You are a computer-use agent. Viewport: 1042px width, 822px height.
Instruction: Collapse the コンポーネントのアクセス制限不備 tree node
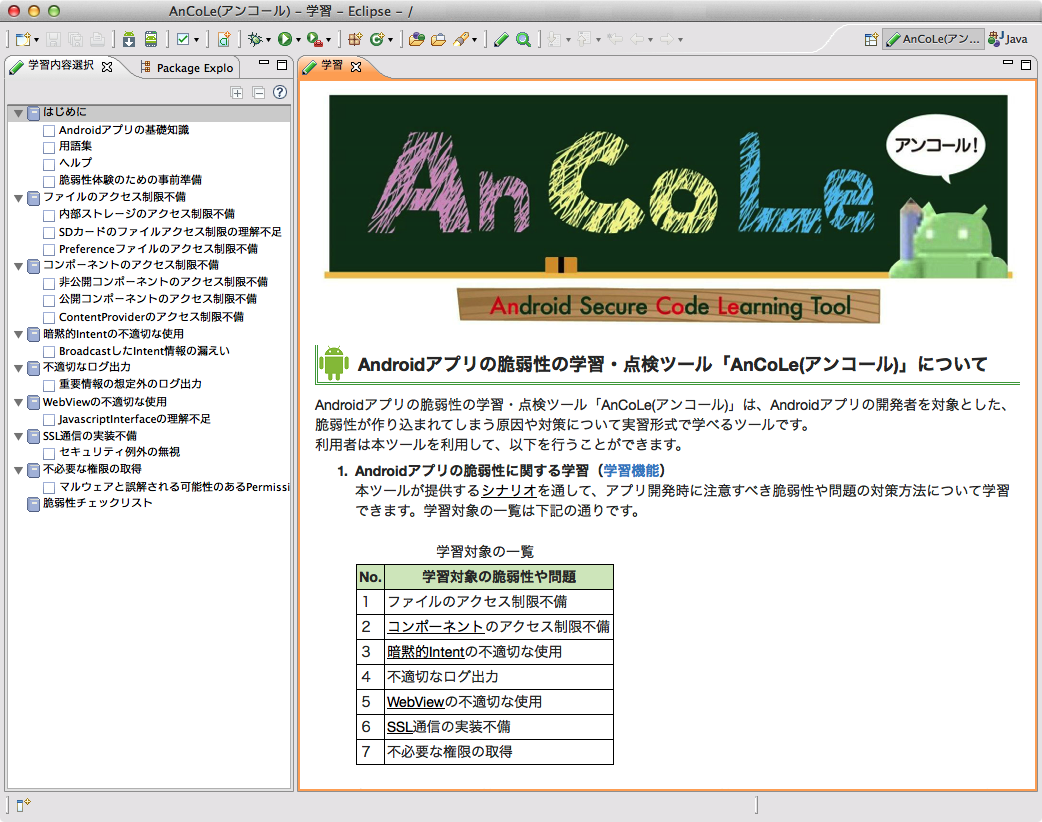[19, 266]
